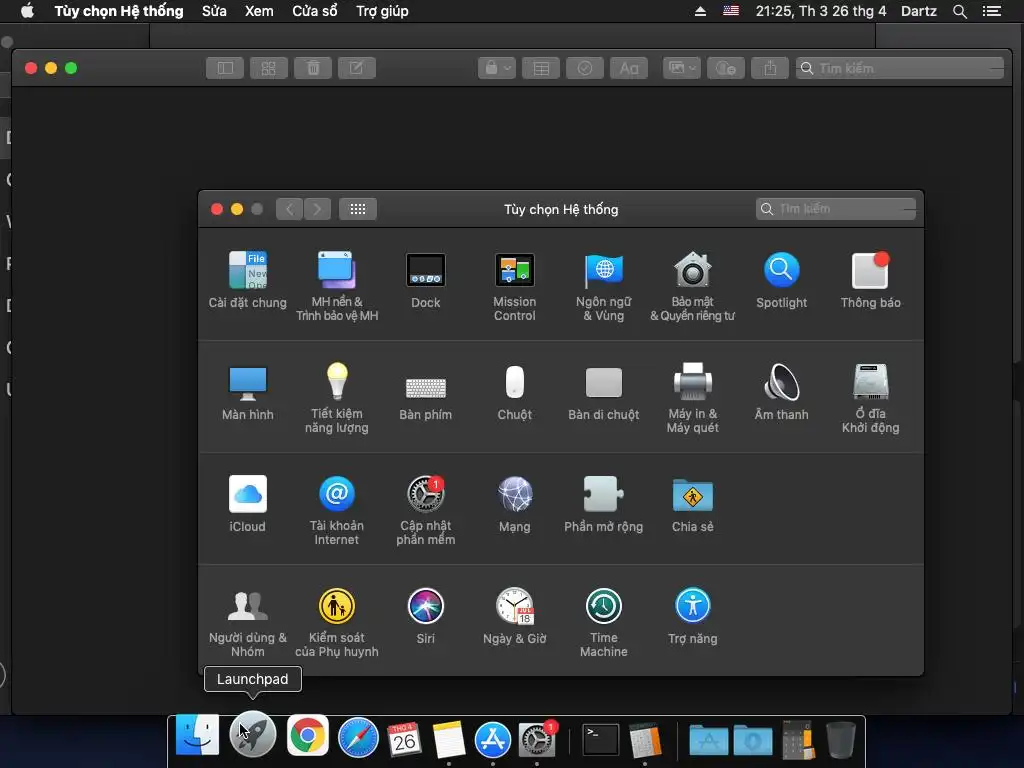Open Safari from the Dock
Screen dimensions: 1024x768
(x=358, y=737)
